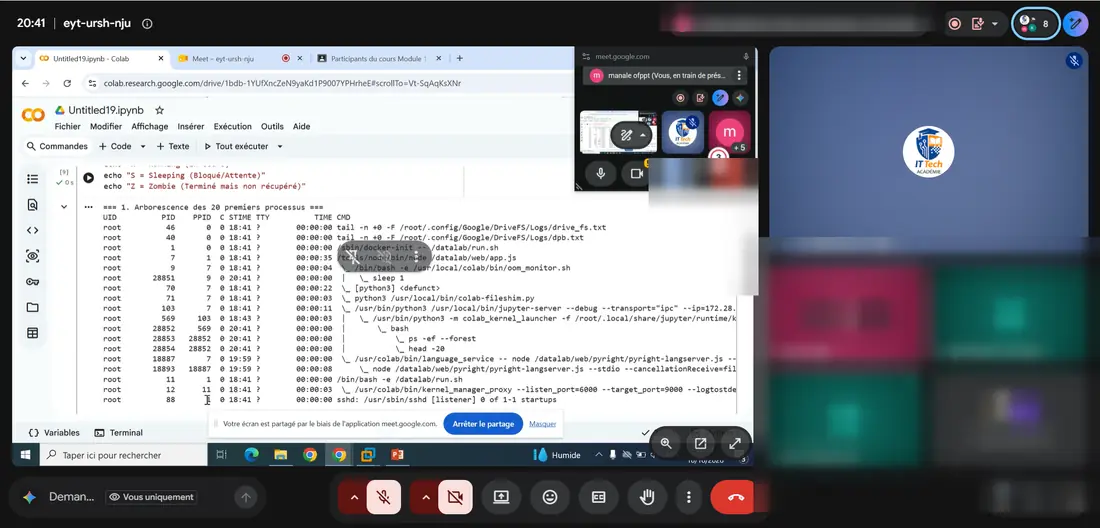Viewport: 1100px width, 528px height.
Task: Open Windows Start menu
Action: point(25,455)
